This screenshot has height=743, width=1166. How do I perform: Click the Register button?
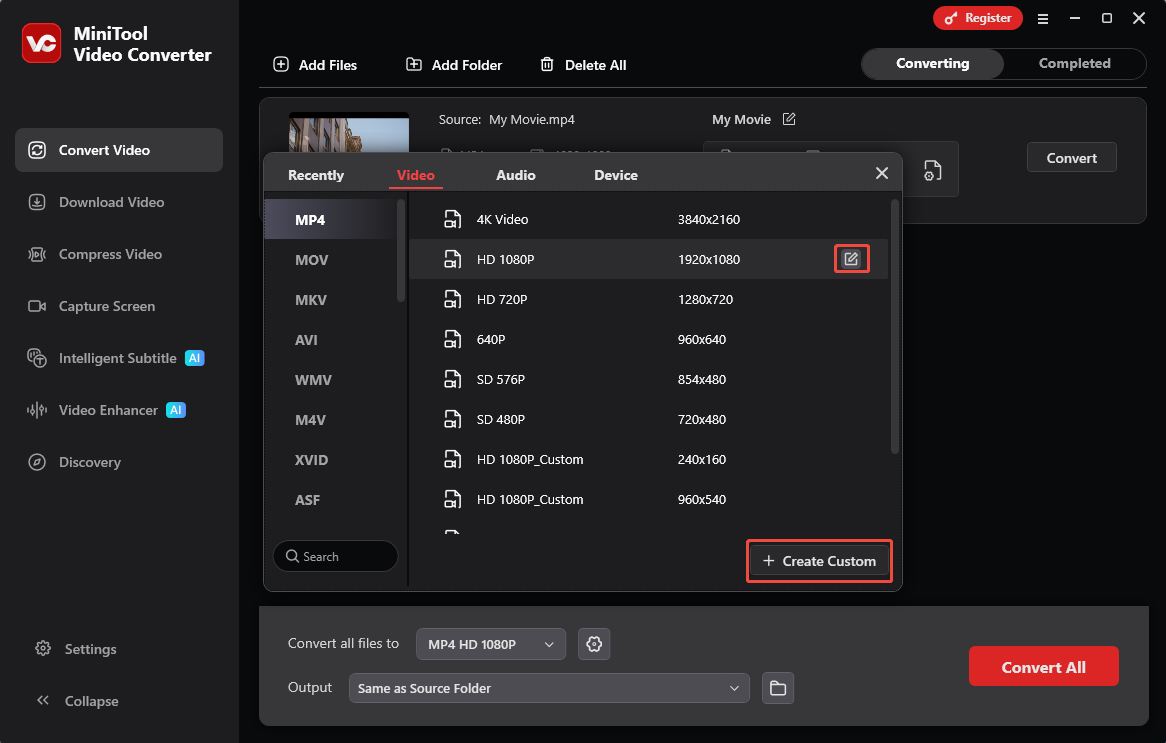(978, 18)
